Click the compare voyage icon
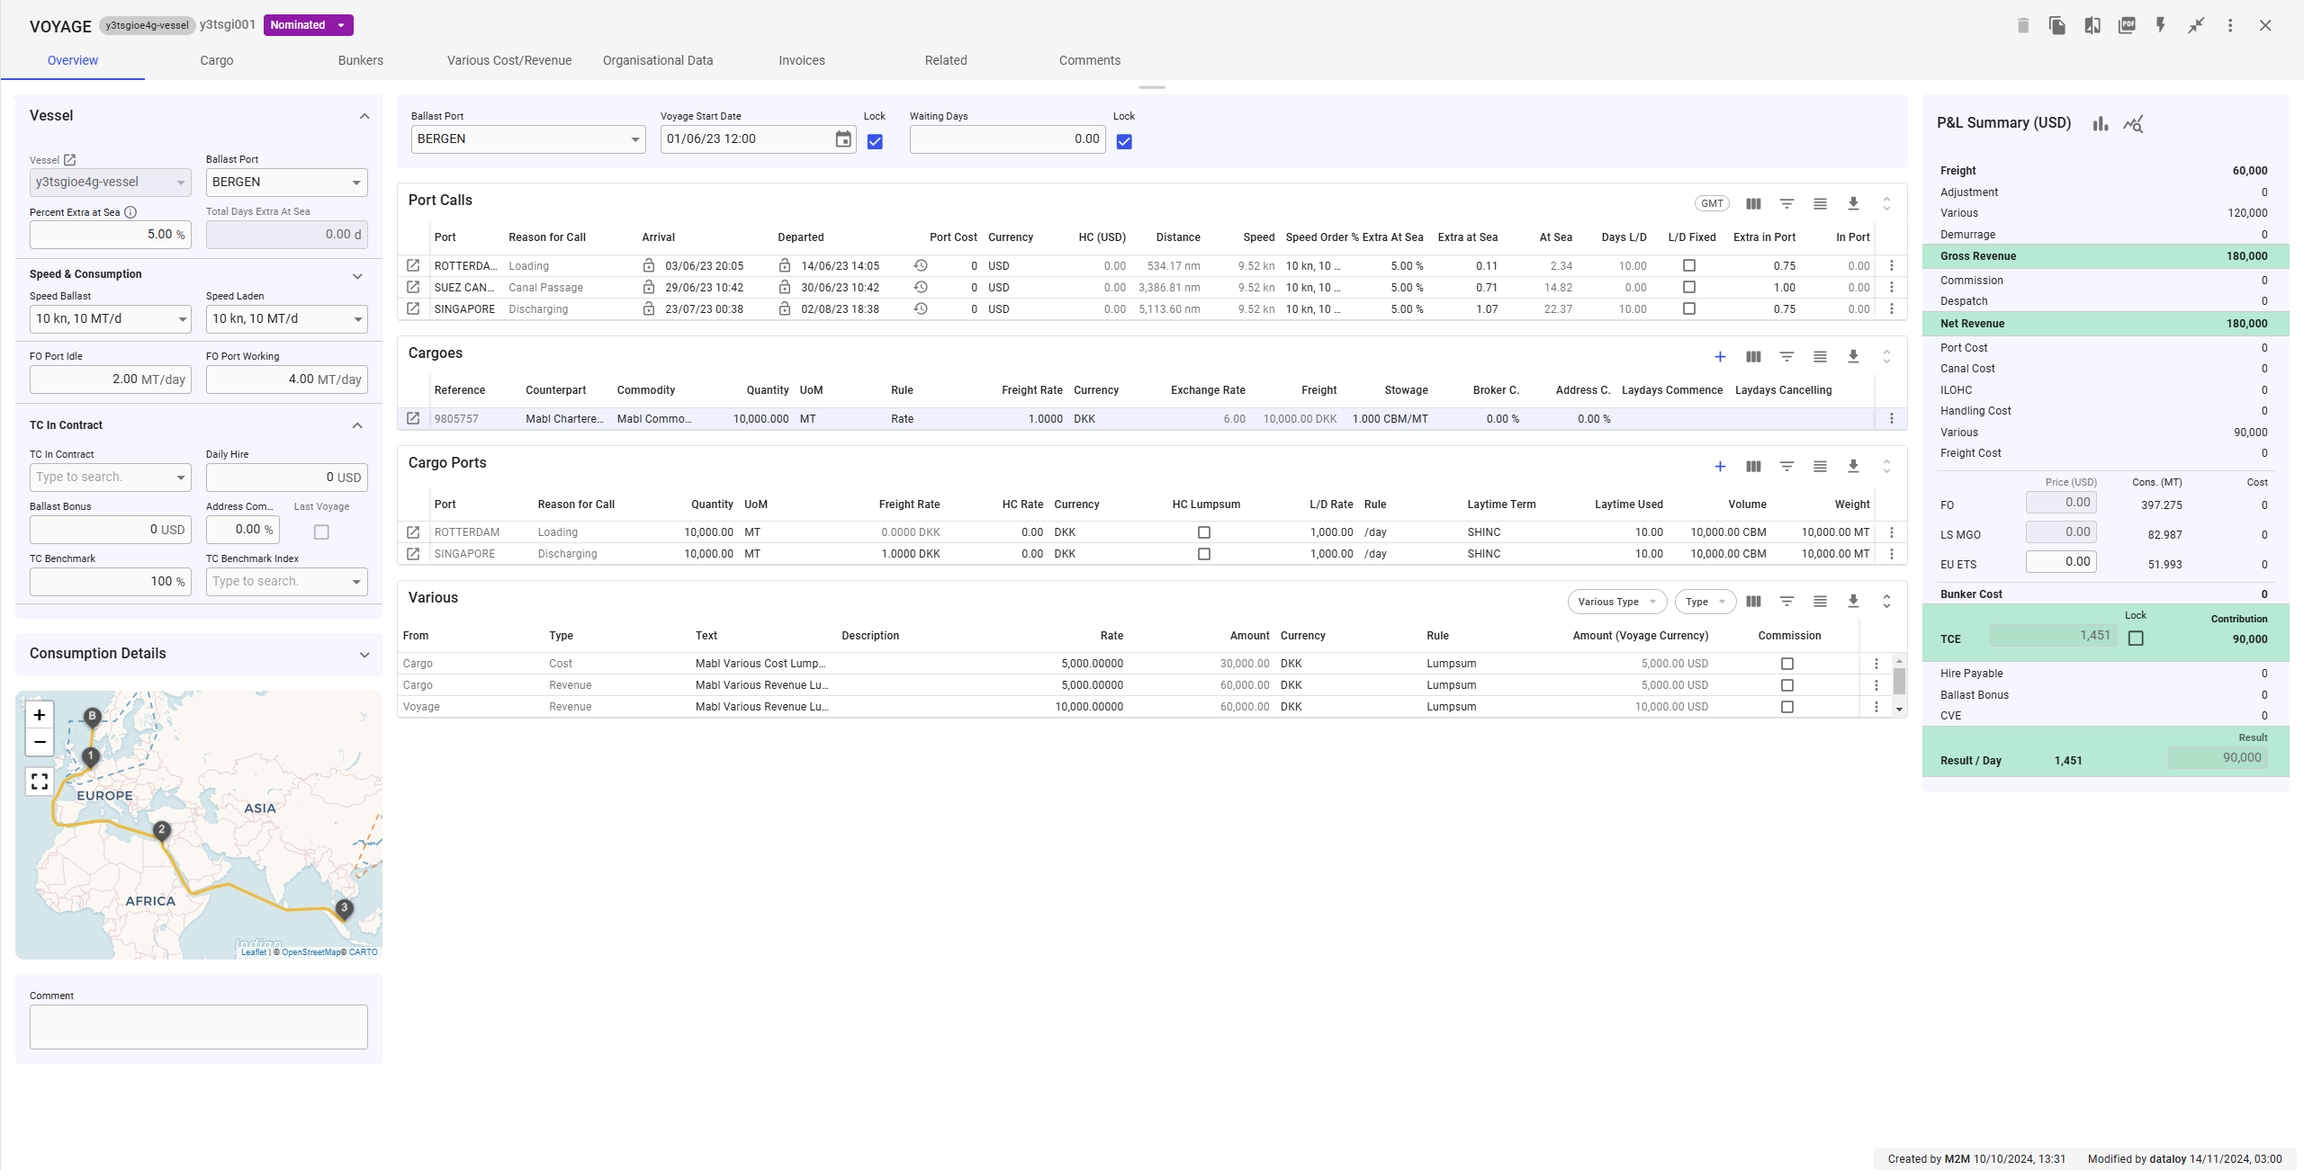 point(2092,26)
